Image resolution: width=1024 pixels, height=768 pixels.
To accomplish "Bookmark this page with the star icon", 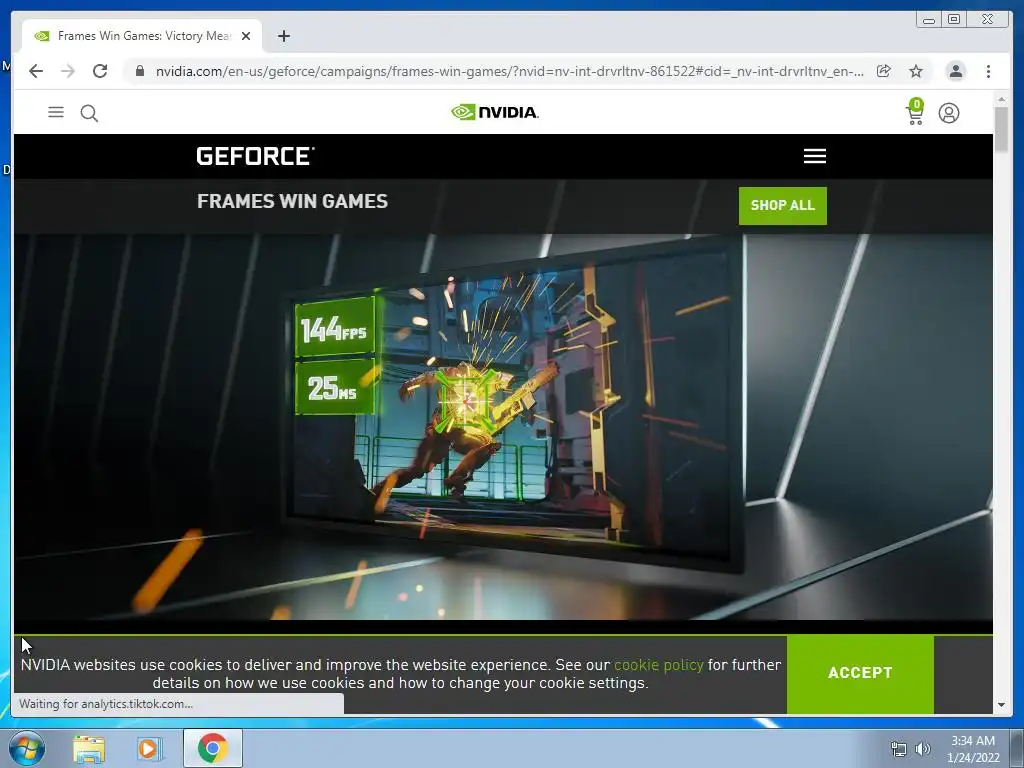I will click(916, 71).
